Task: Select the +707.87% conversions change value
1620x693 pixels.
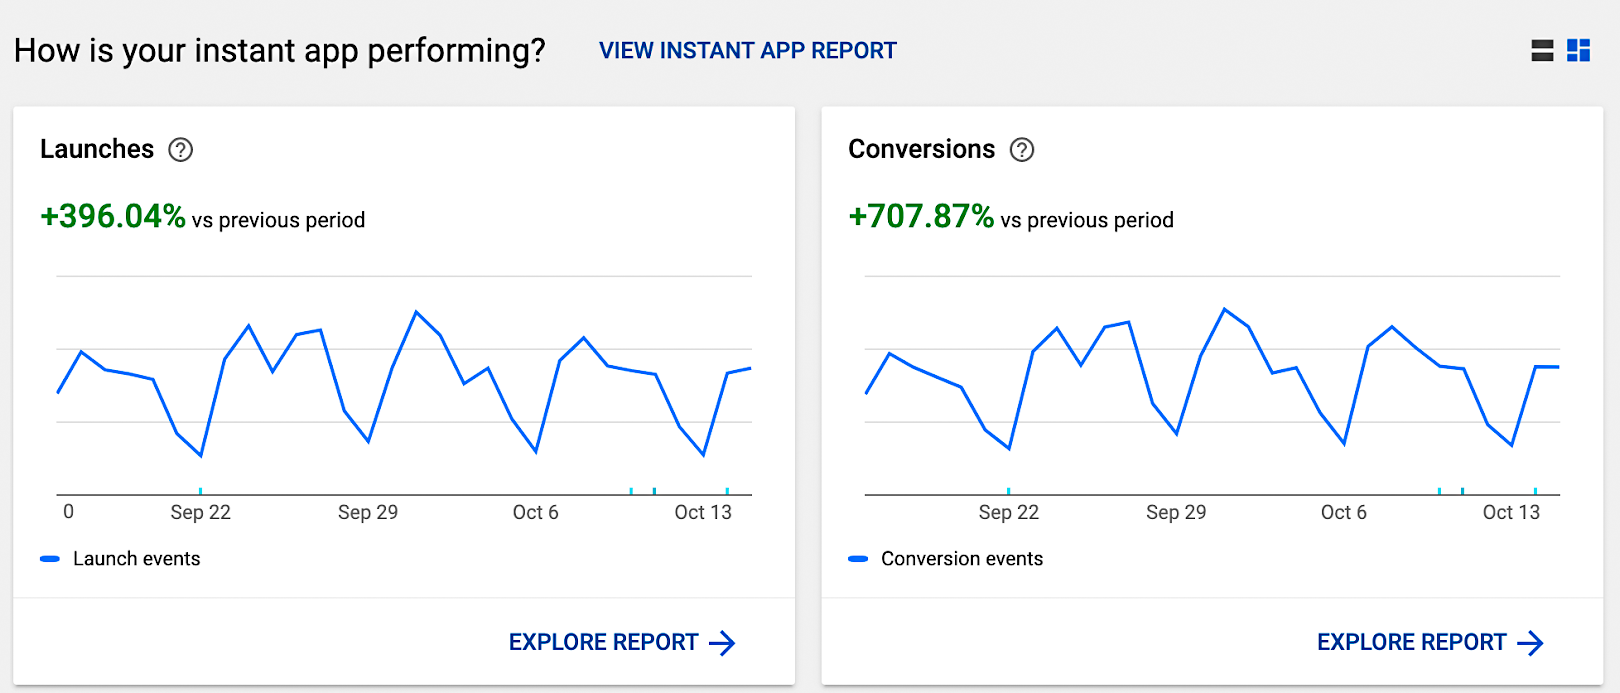Action: (x=921, y=216)
